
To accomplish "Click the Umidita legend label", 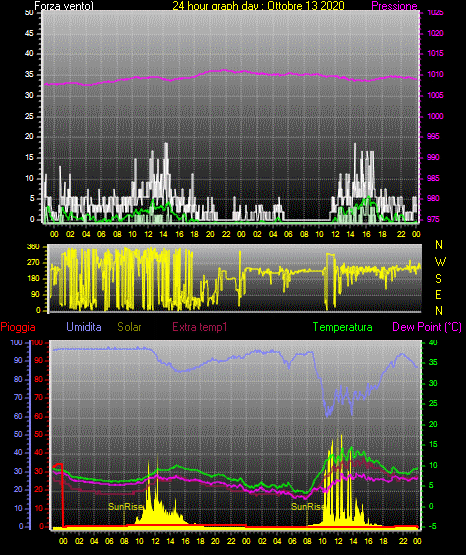I will pos(84,326).
